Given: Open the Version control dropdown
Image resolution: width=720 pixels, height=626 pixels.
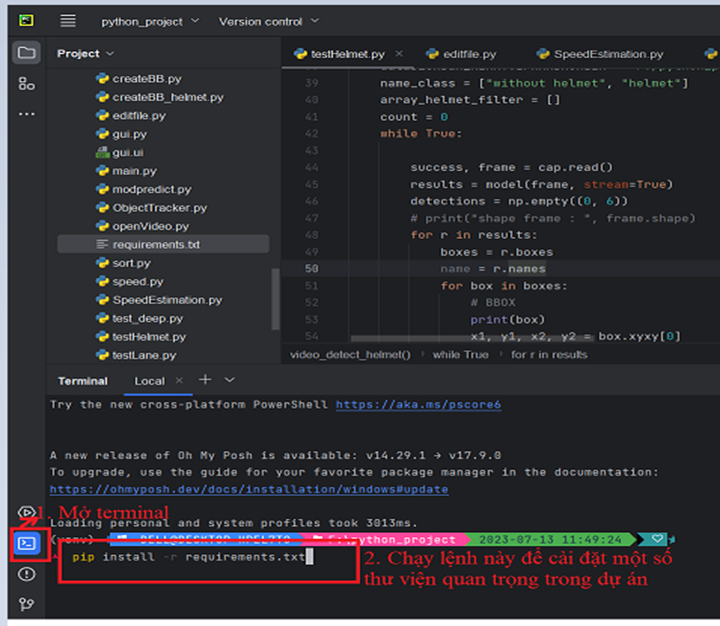Looking at the screenshot, I should 269,21.
